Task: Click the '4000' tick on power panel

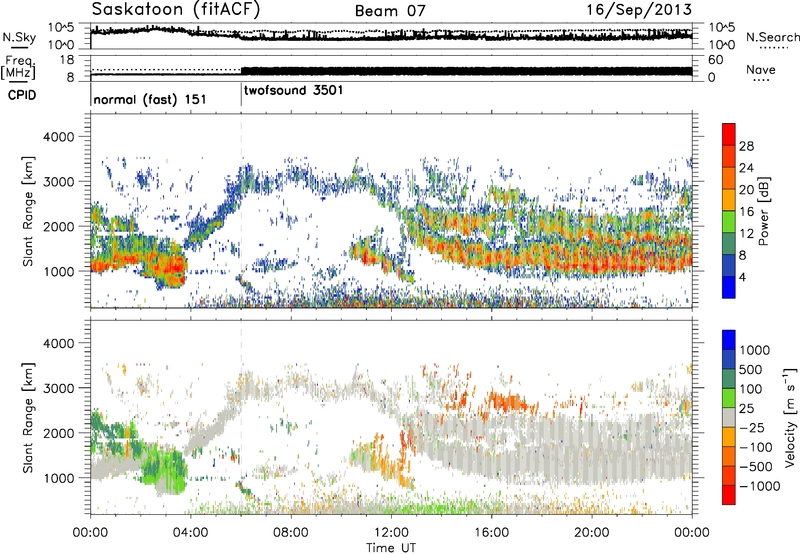Action: point(58,137)
